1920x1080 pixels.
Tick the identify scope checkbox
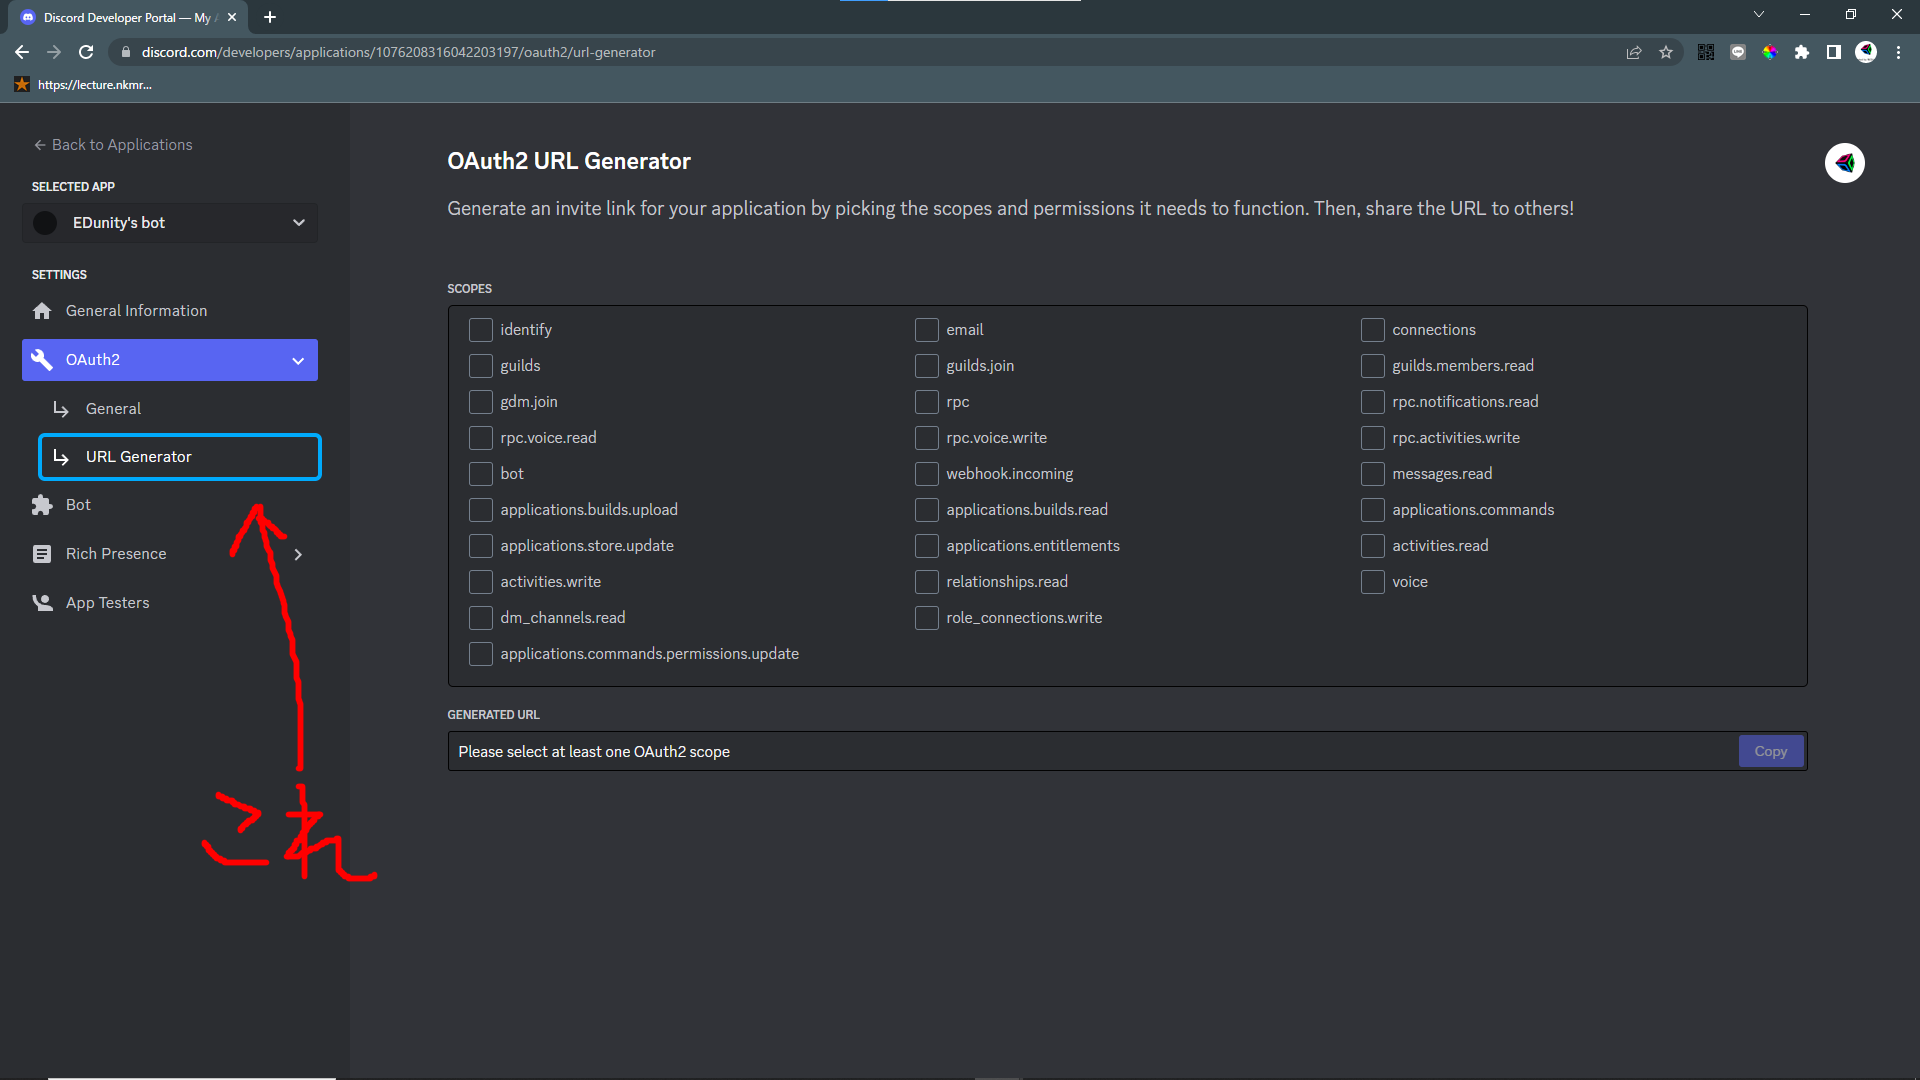pyautogui.click(x=481, y=330)
